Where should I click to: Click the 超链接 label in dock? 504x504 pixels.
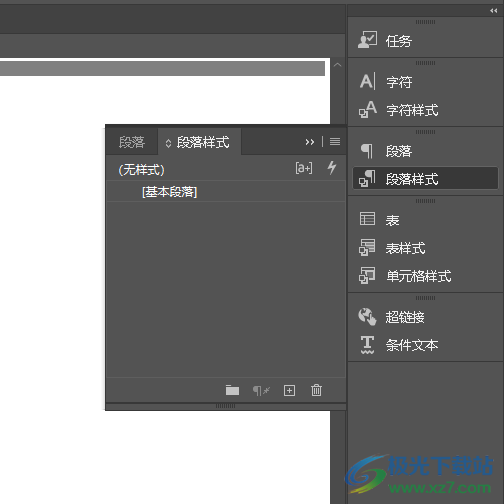(405, 317)
